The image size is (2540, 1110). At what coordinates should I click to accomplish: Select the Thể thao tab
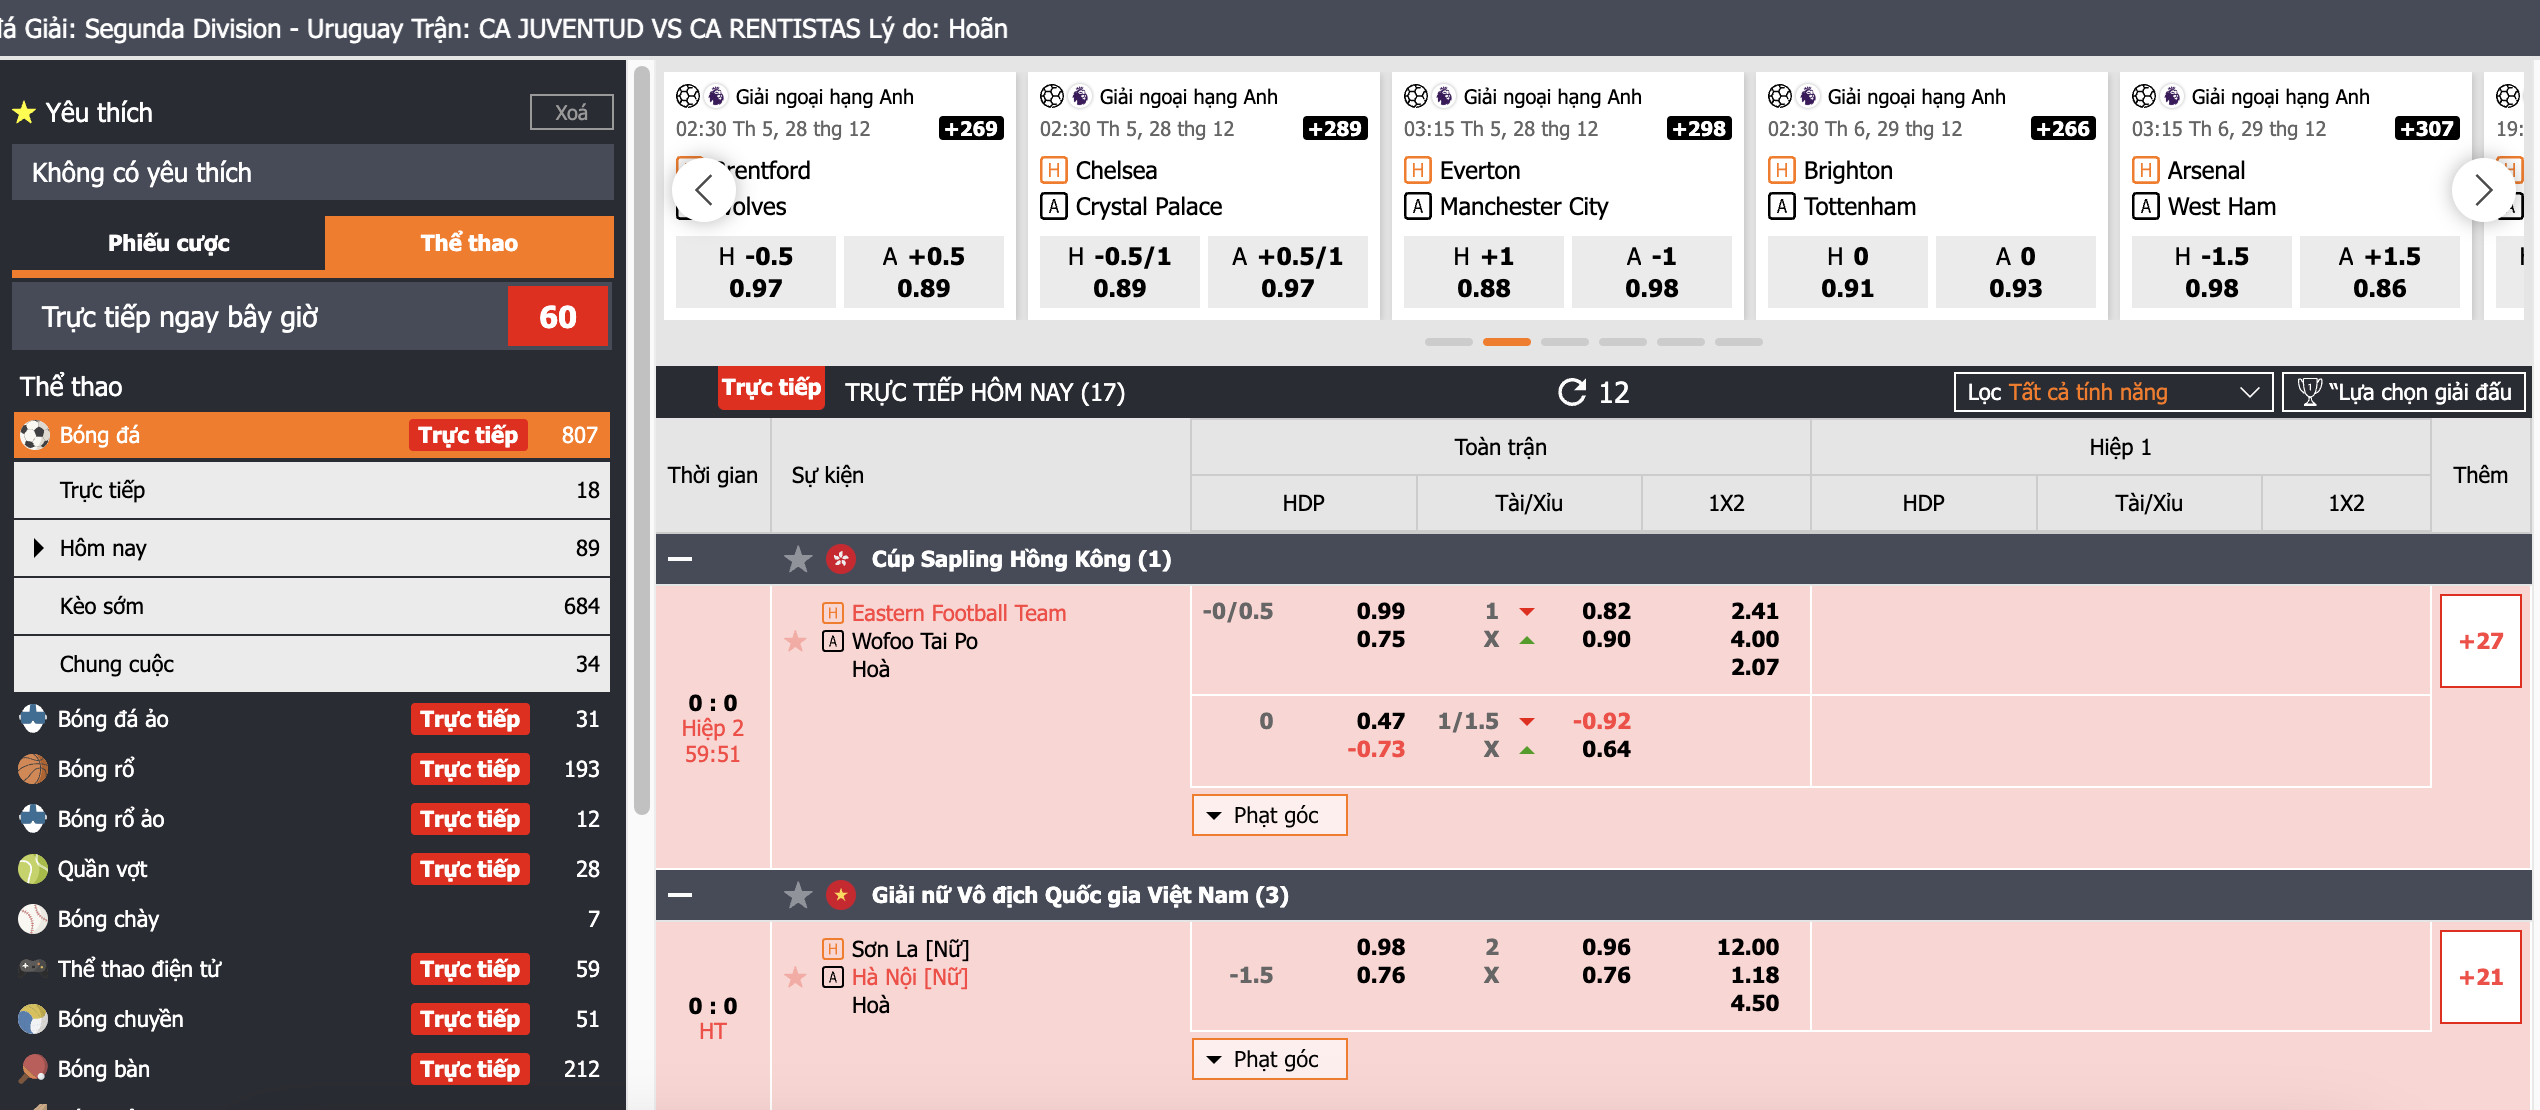coord(469,243)
